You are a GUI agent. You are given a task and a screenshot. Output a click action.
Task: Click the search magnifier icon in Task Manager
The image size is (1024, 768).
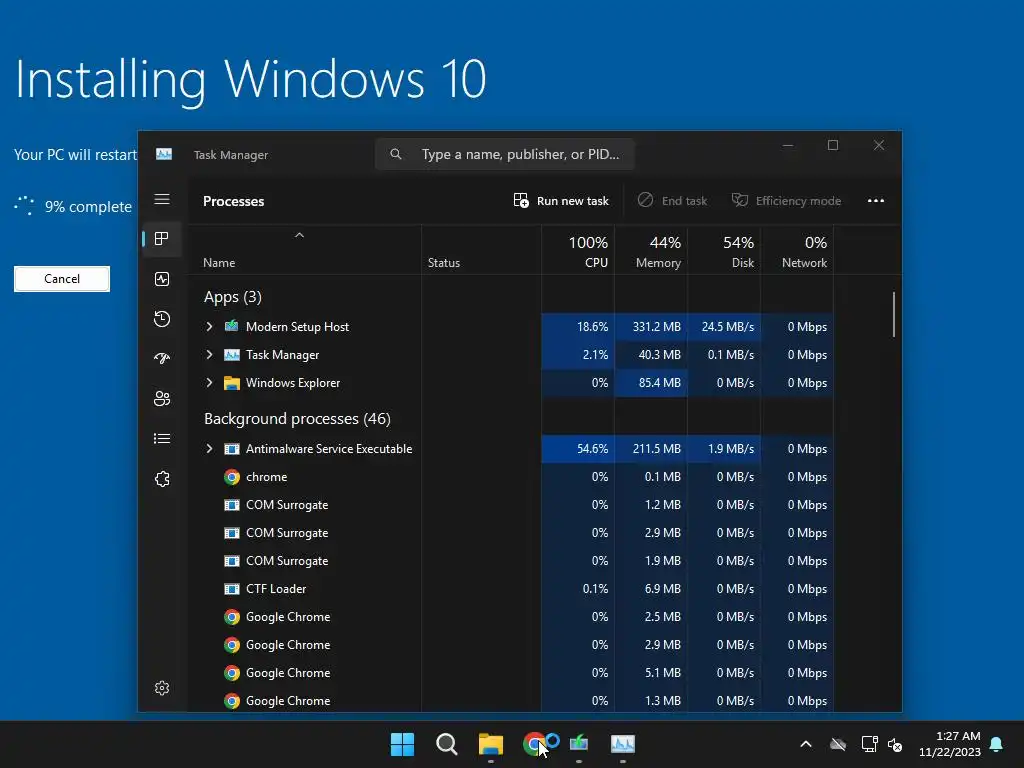396,154
